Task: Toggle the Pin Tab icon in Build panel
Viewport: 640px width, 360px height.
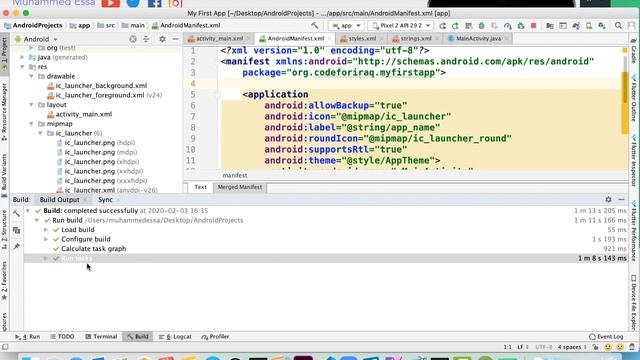Action: 16,246
